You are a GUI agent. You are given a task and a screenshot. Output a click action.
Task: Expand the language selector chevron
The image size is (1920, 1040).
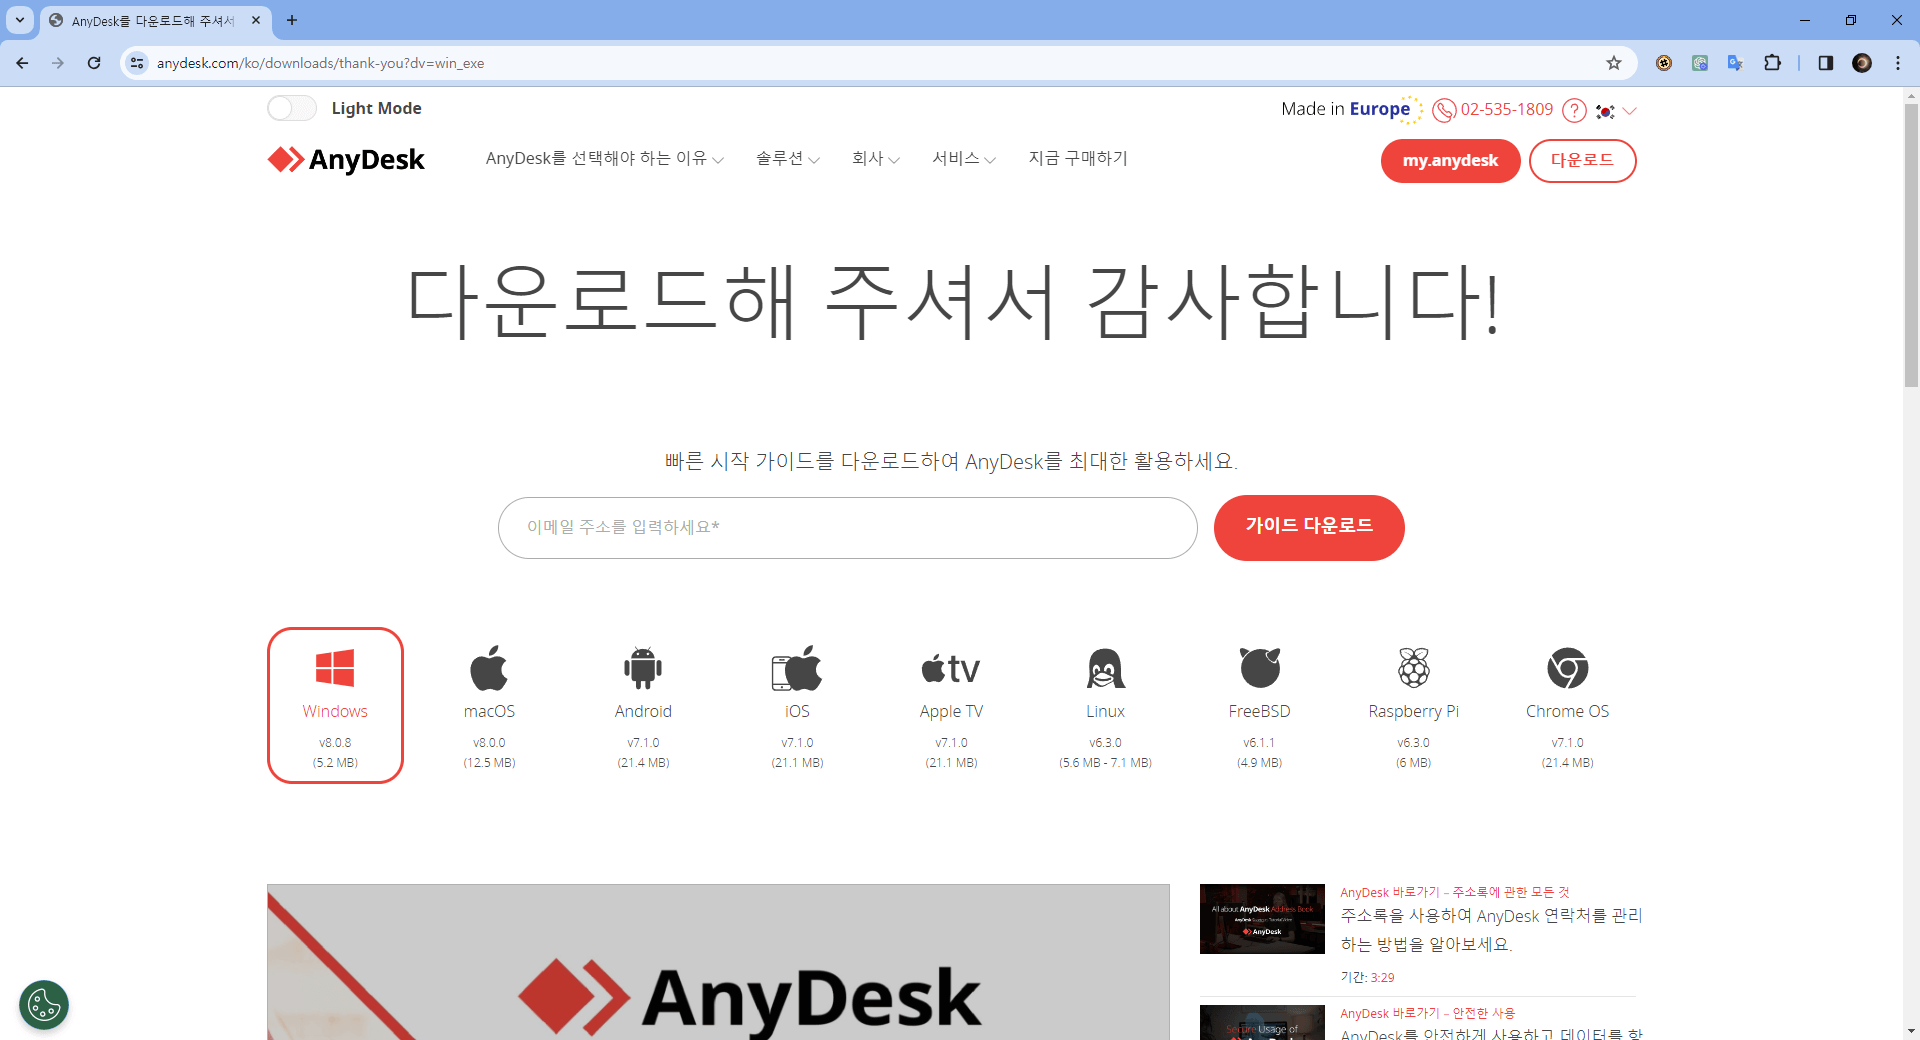point(1629,111)
